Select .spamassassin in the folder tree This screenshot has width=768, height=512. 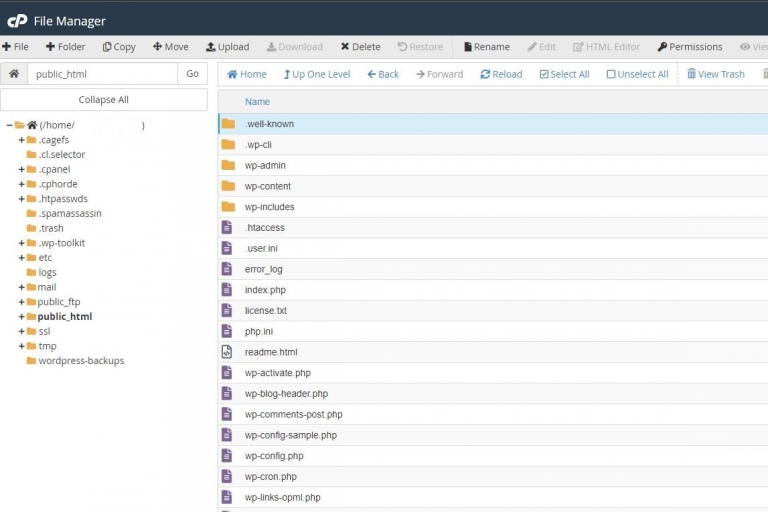click(70, 214)
